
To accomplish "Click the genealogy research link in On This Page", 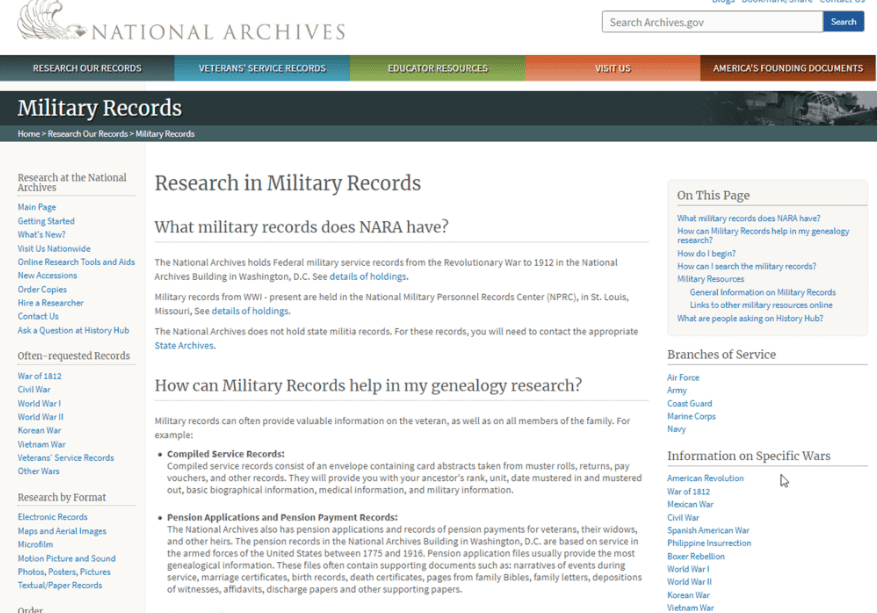I will (763, 235).
